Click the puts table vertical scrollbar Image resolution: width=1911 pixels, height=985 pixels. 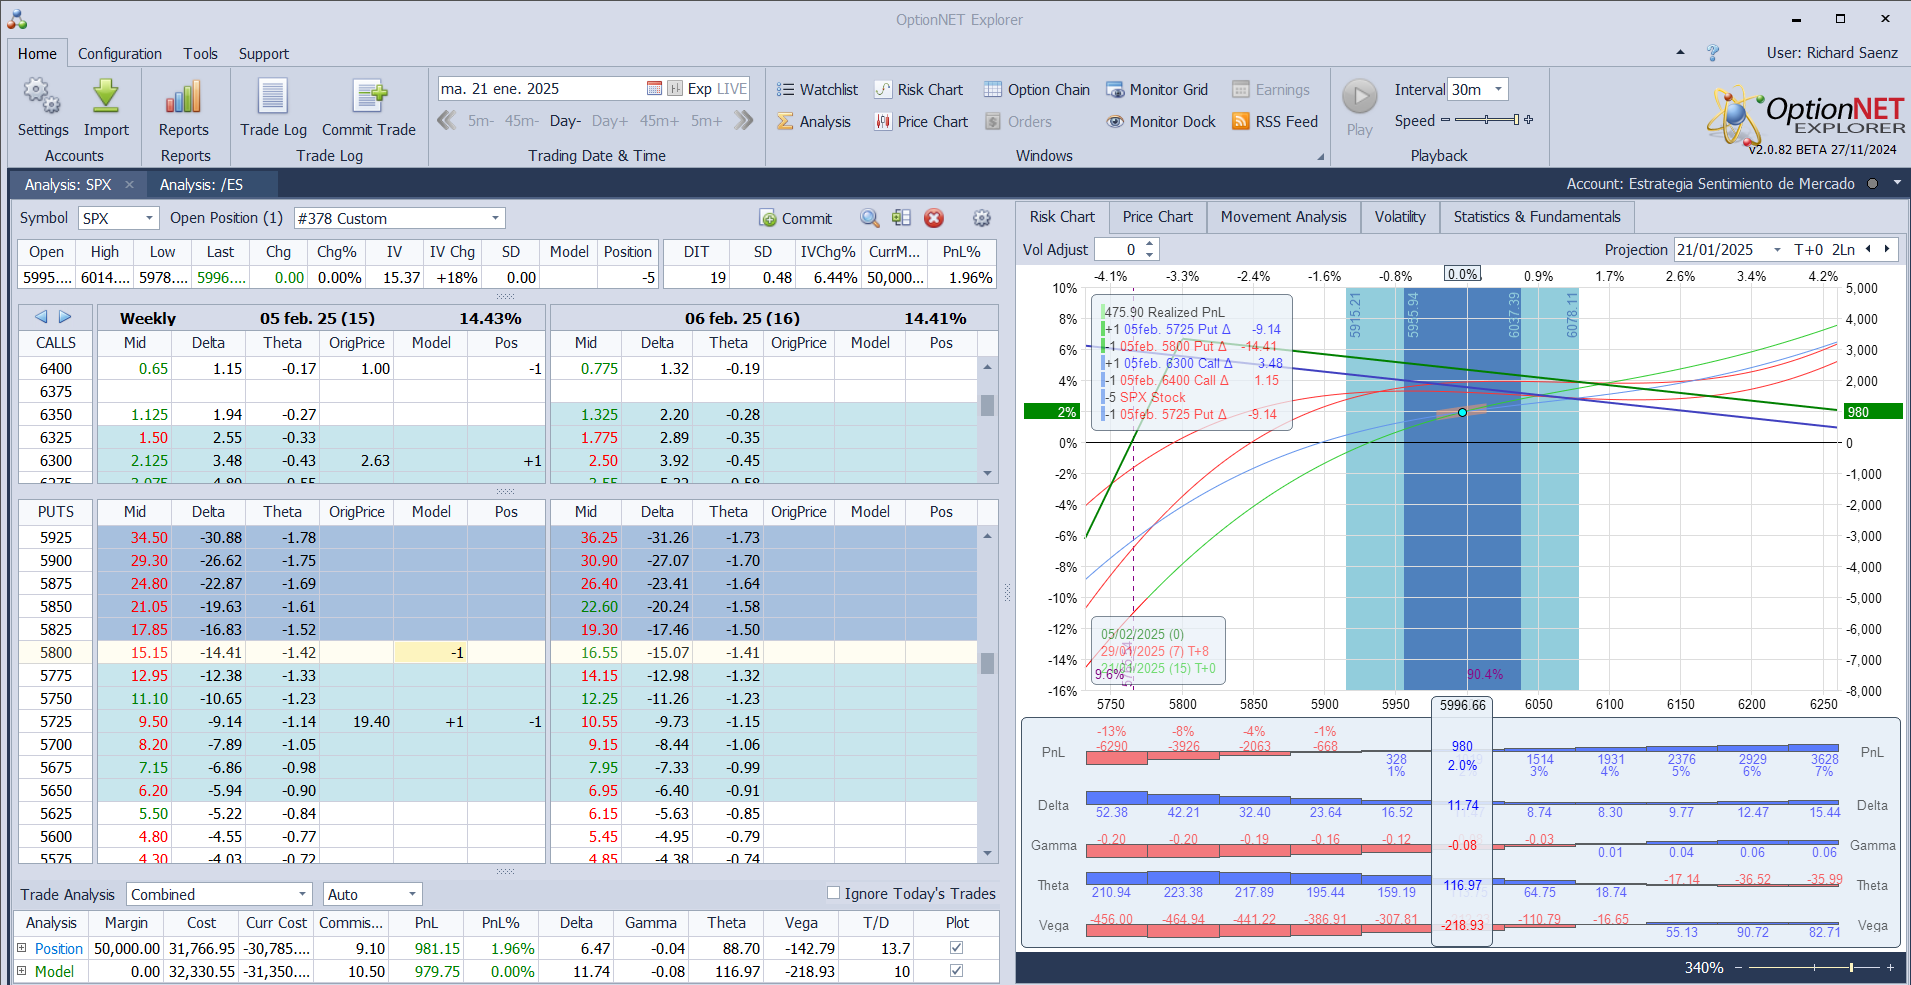[987, 694]
